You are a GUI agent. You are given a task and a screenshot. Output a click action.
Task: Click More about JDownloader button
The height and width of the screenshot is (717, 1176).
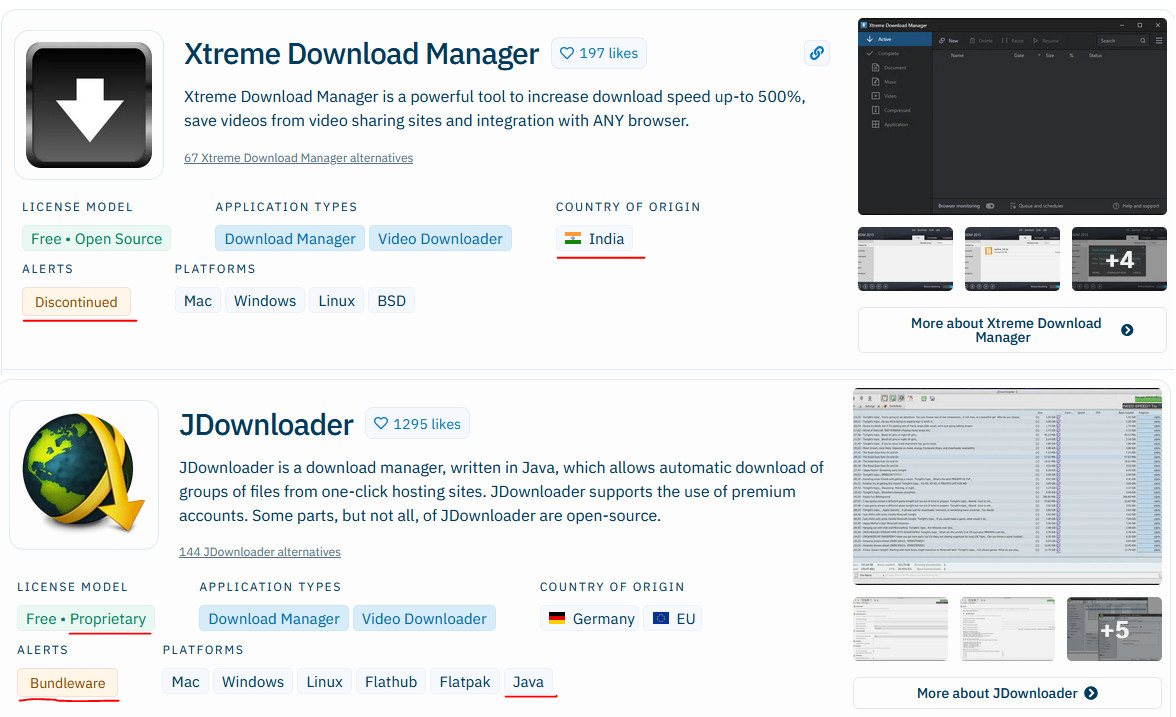point(1007,693)
